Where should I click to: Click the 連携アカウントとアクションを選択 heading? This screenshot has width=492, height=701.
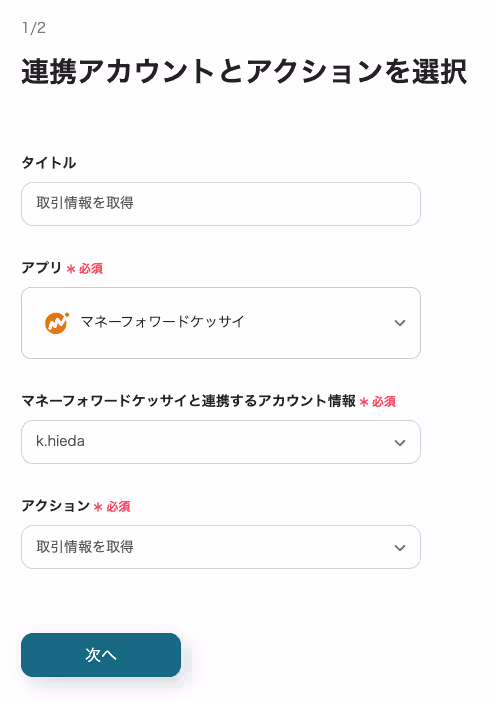tap(244, 72)
